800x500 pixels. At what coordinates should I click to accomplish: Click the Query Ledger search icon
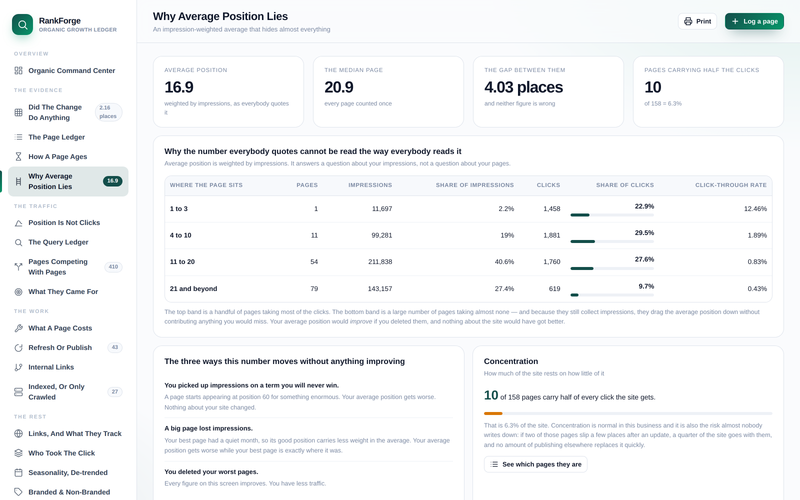[18, 242]
